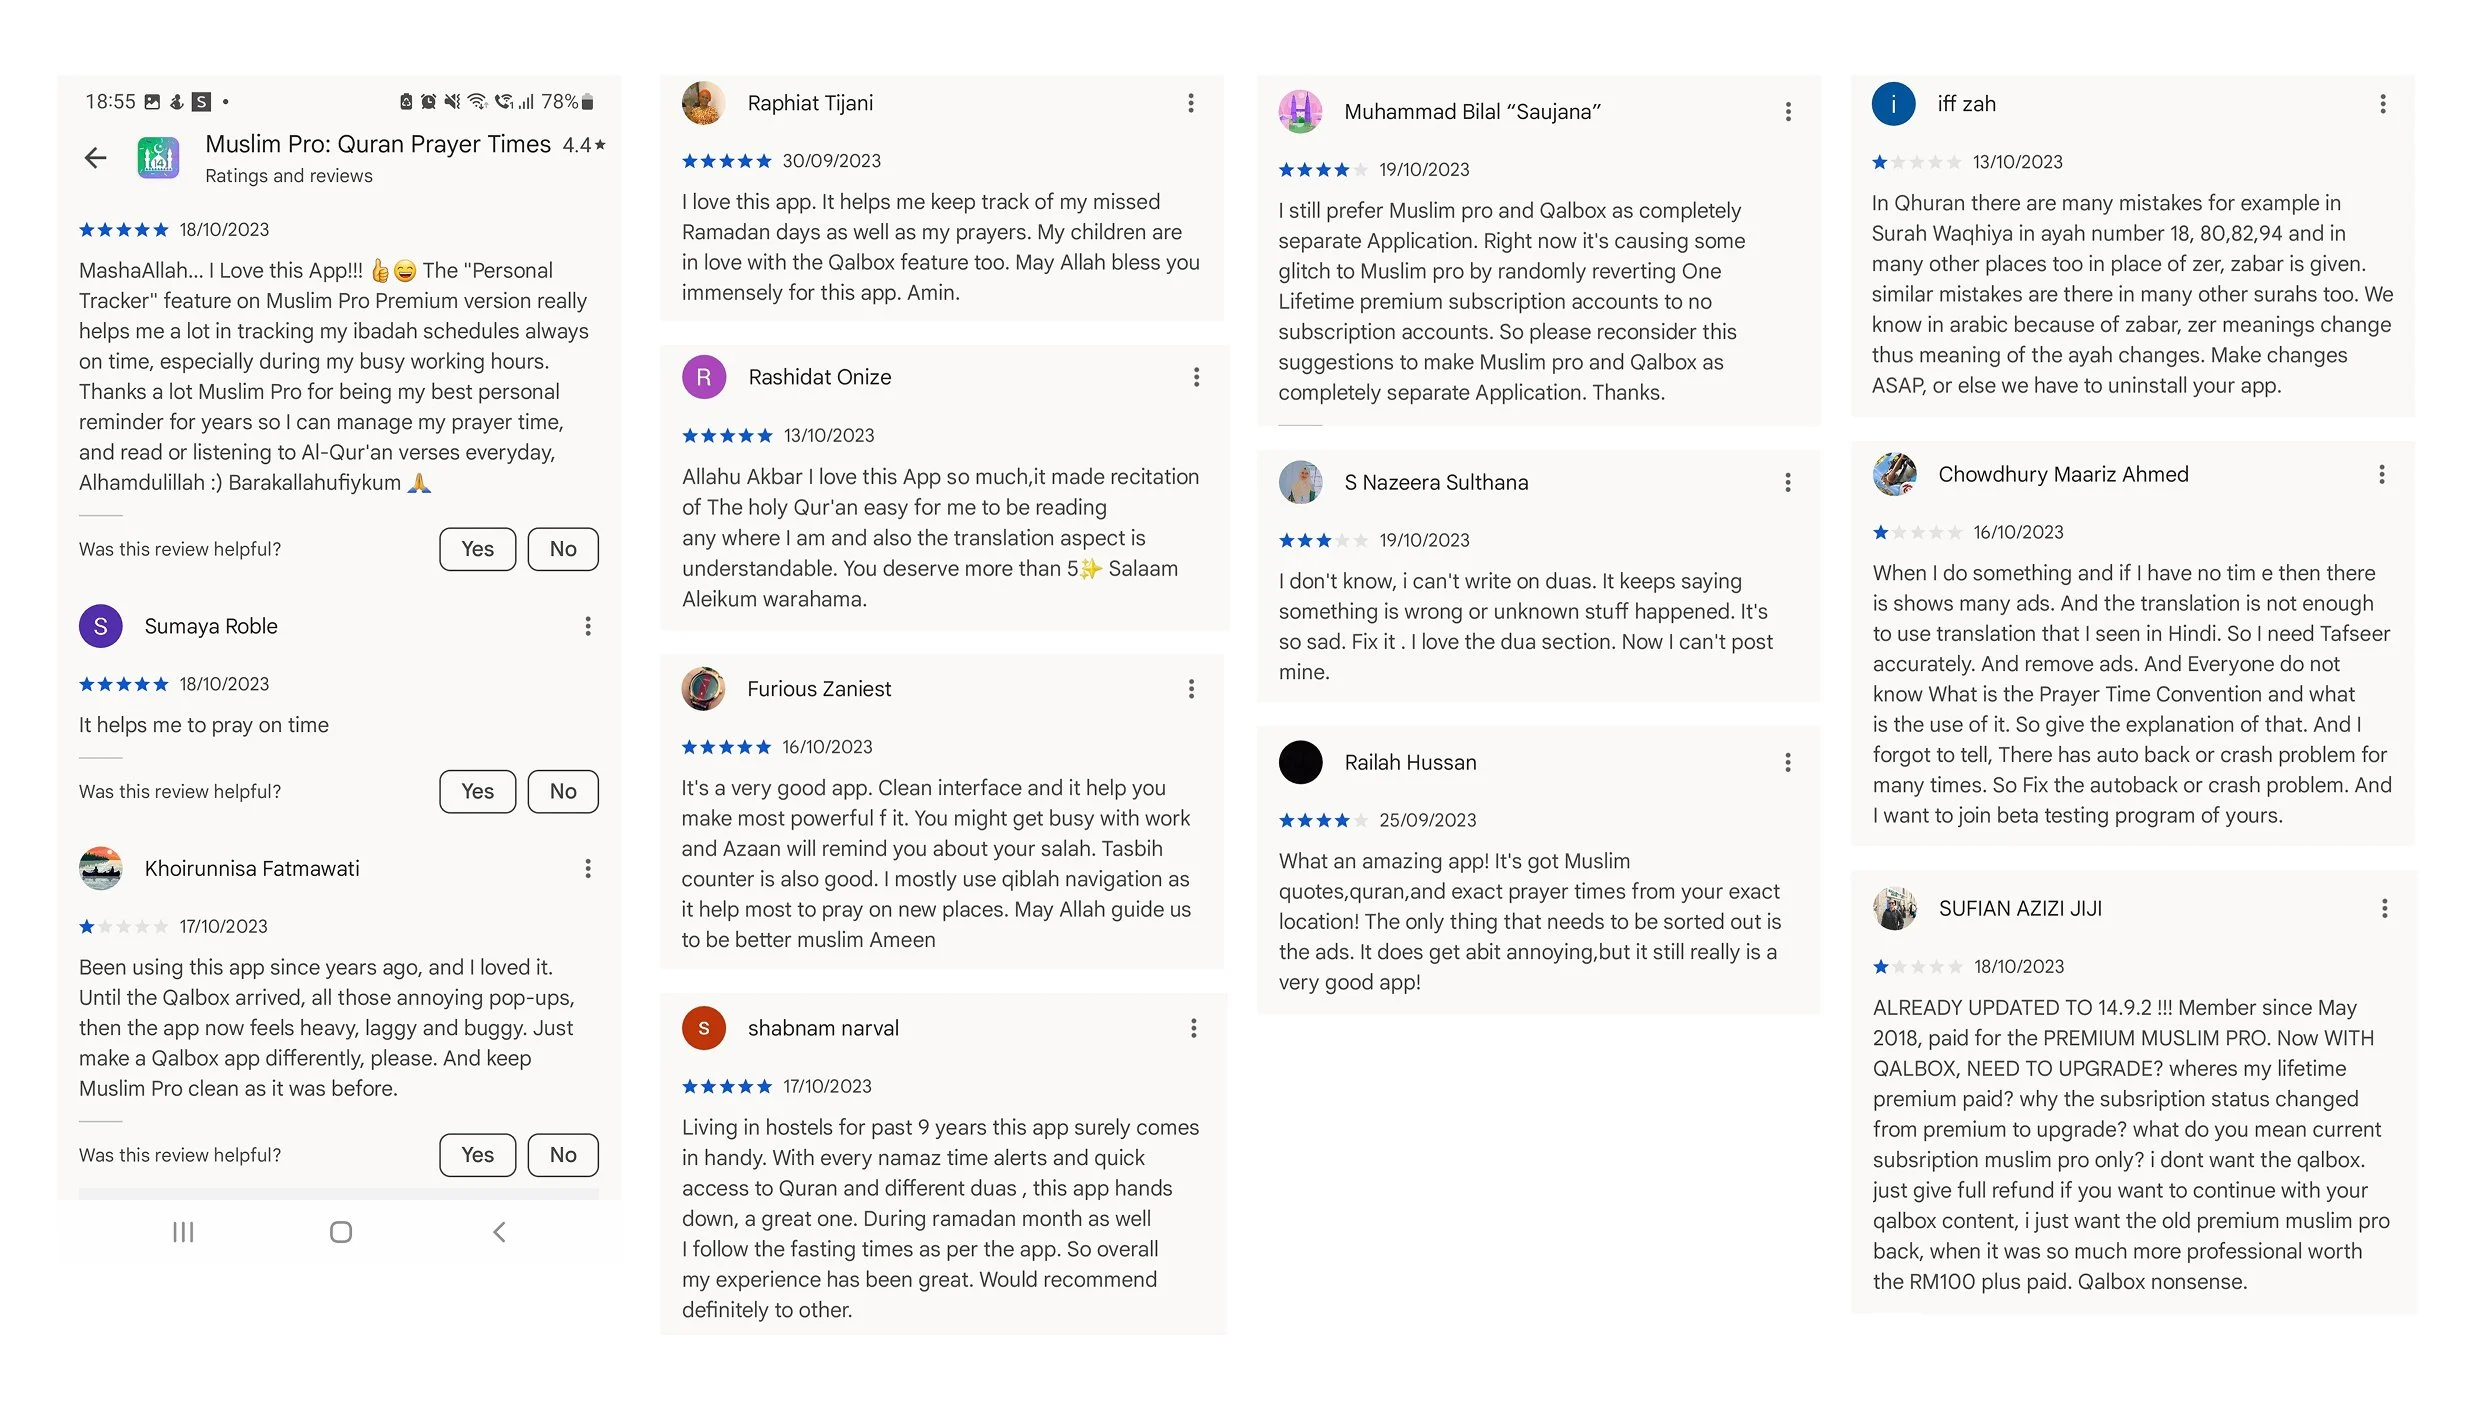Open options menu for Khoirunnisa Fatmawati's review
Image resolution: width=2475 pixels, height=1410 pixels.
point(588,868)
